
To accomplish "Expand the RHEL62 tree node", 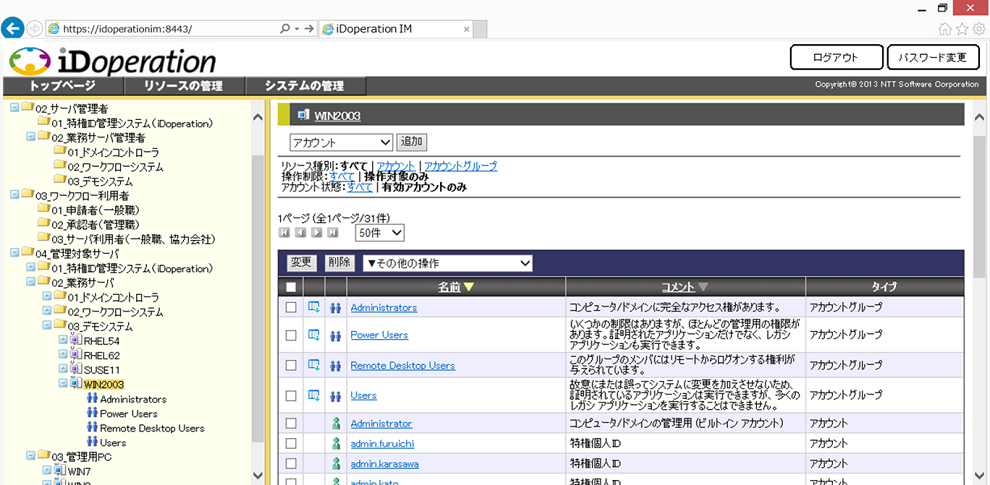I will pyautogui.click(x=63, y=355).
